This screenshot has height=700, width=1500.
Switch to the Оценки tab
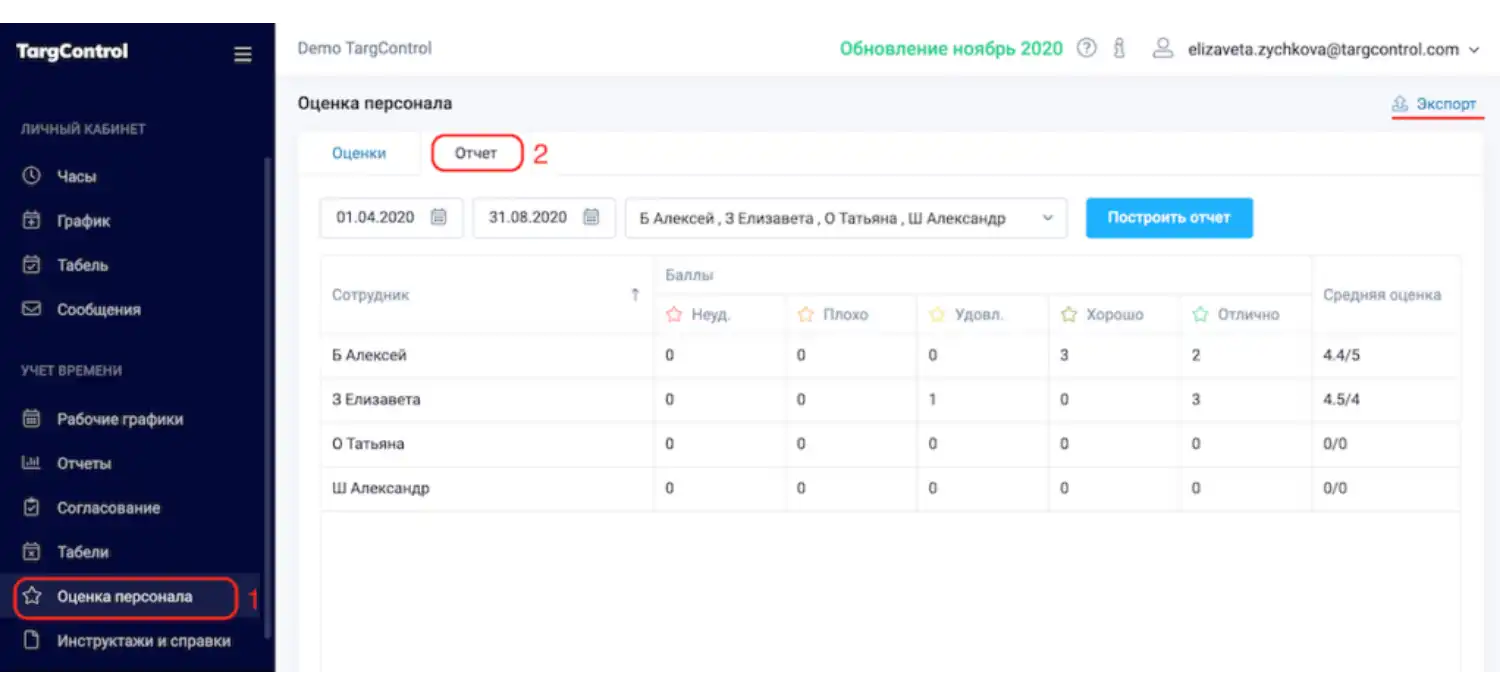click(358, 152)
